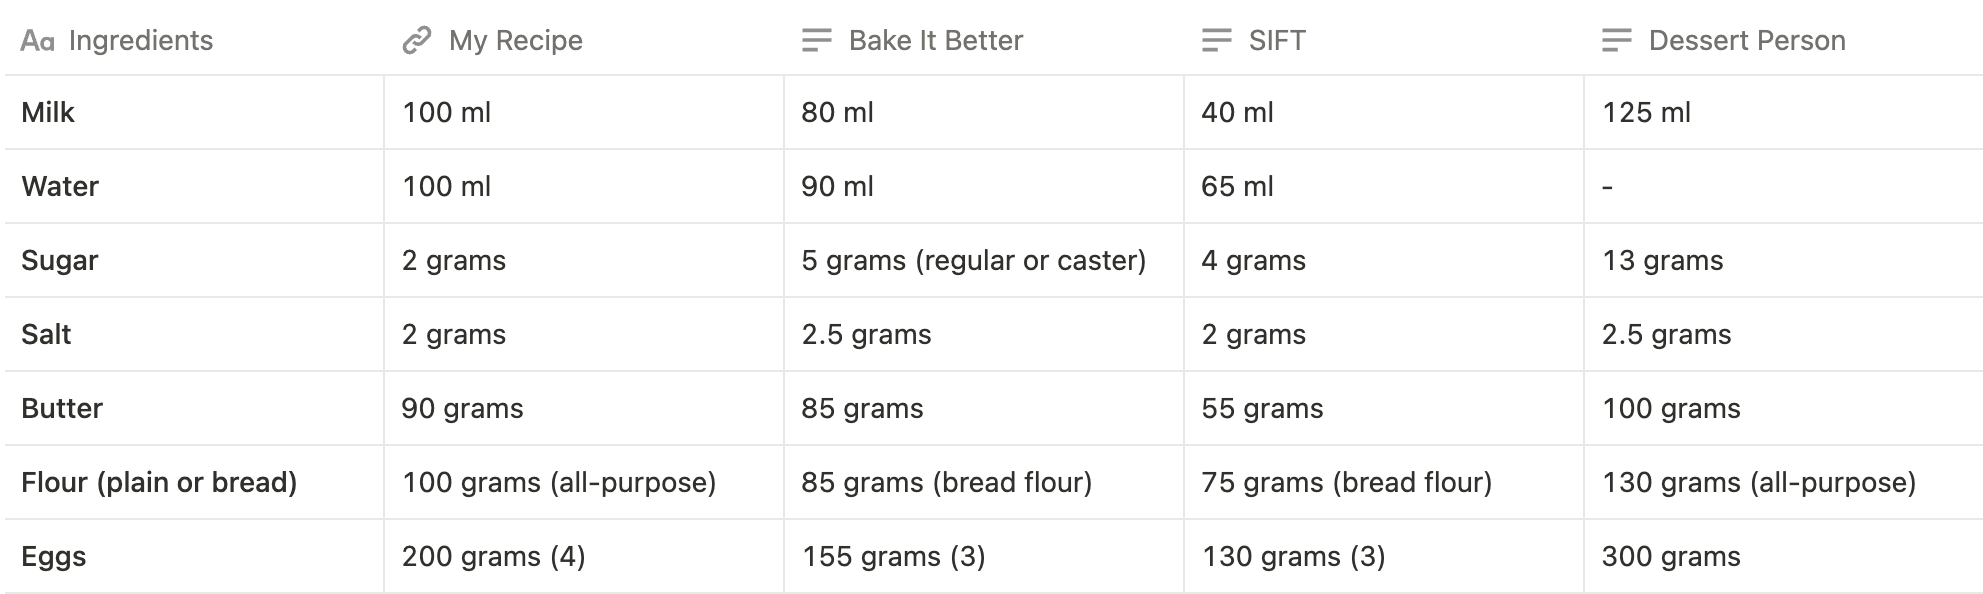Select the Salt row title cell
This screenshot has height=594, width=1983.
tap(45, 334)
